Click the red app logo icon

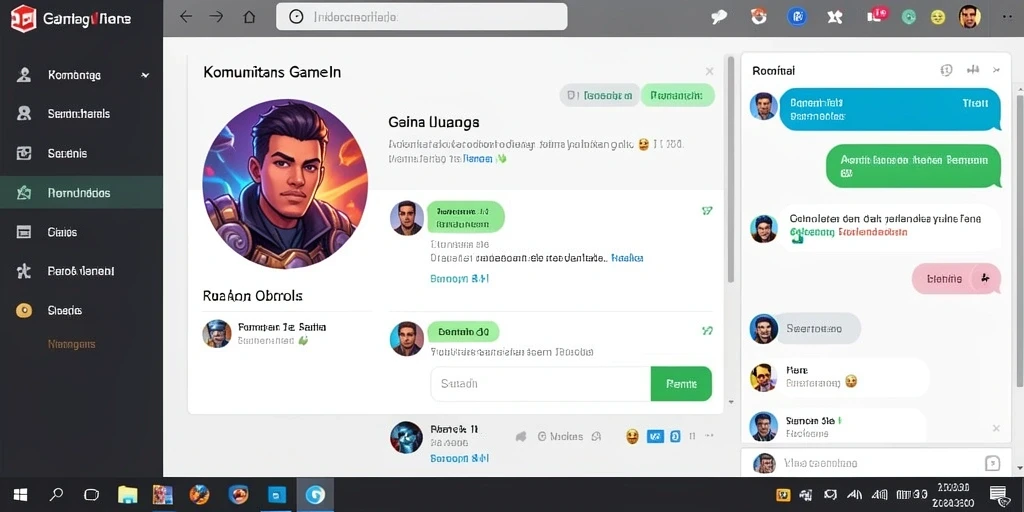24,18
